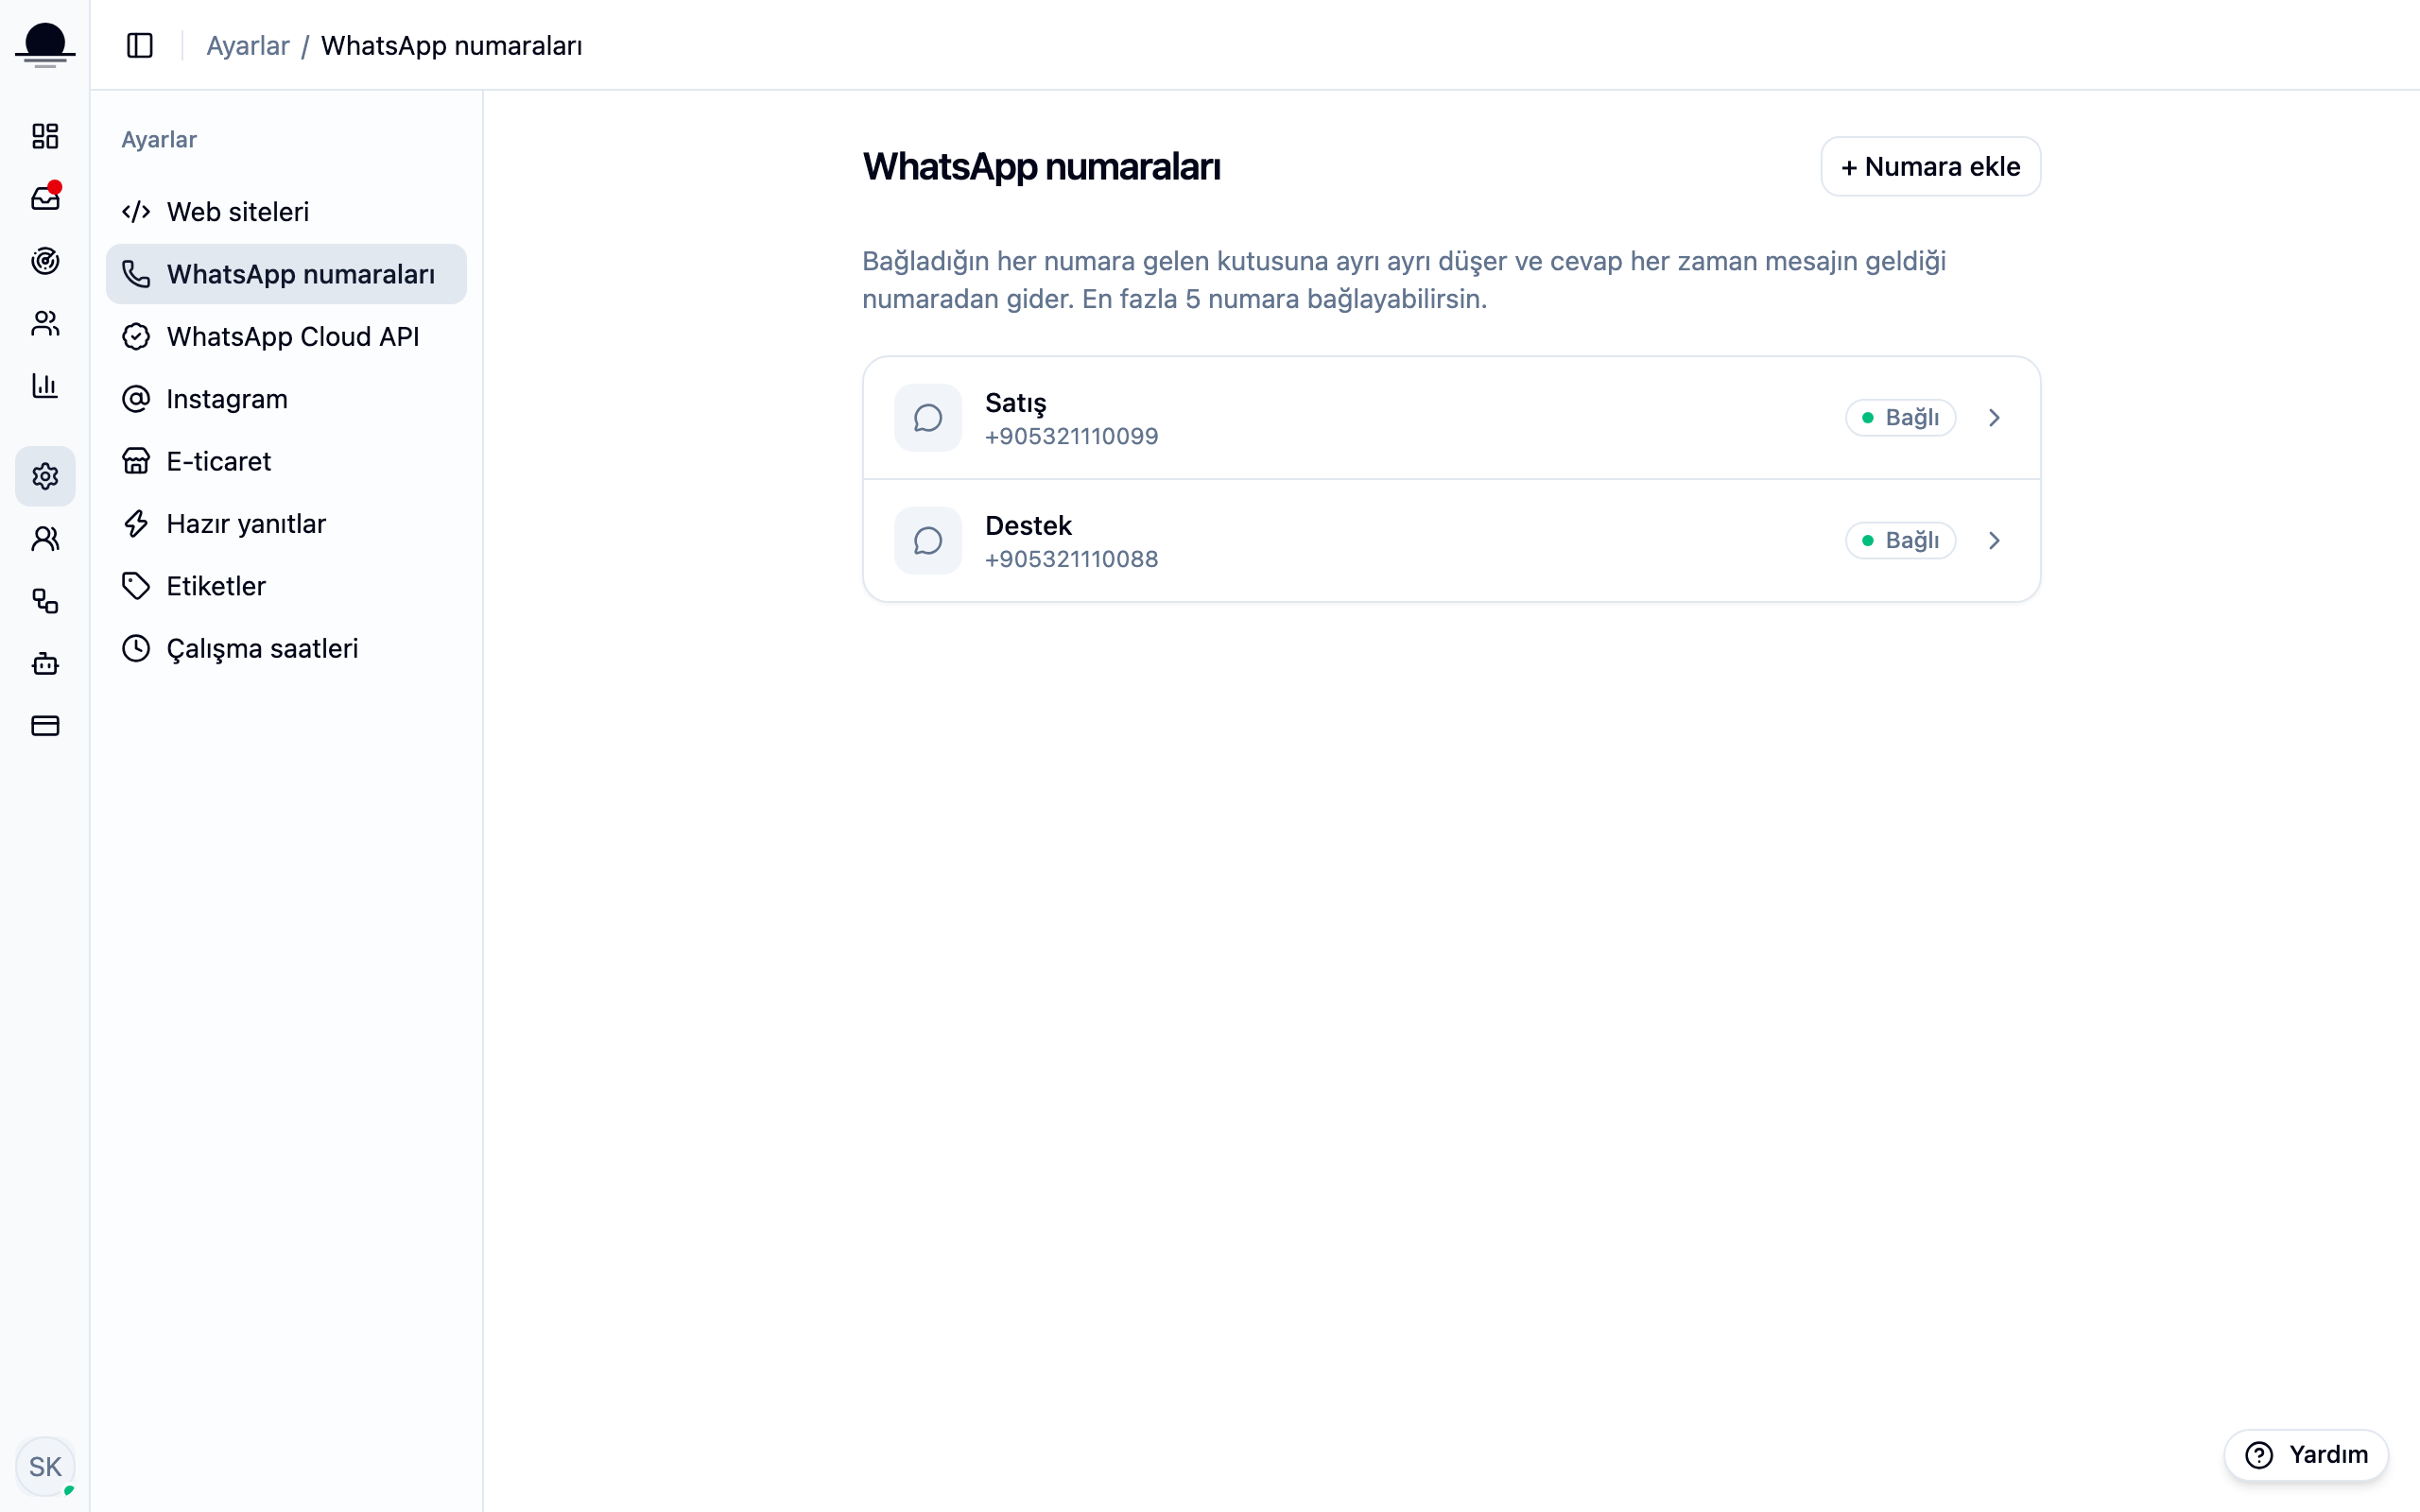
Task: Open the inbox icon with the red notification dot
Action: pyautogui.click(x=45, y=198)
